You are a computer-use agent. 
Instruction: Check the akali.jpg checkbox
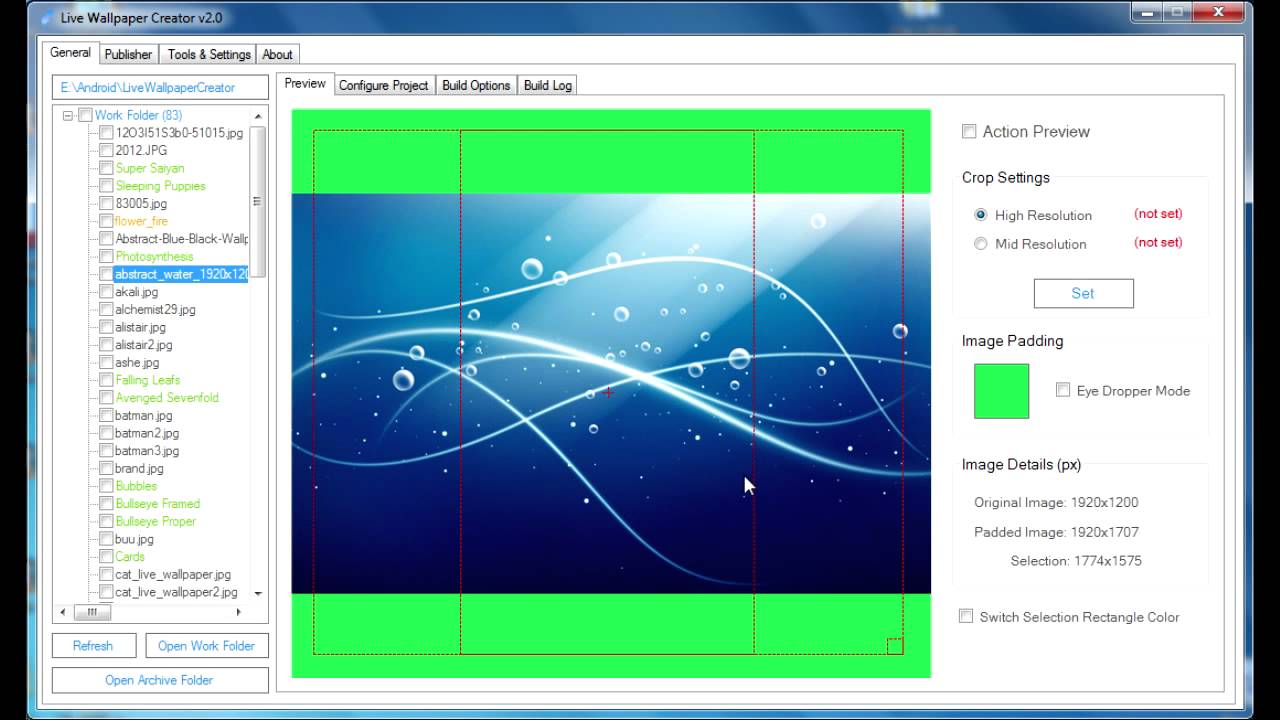coord(106,292)
